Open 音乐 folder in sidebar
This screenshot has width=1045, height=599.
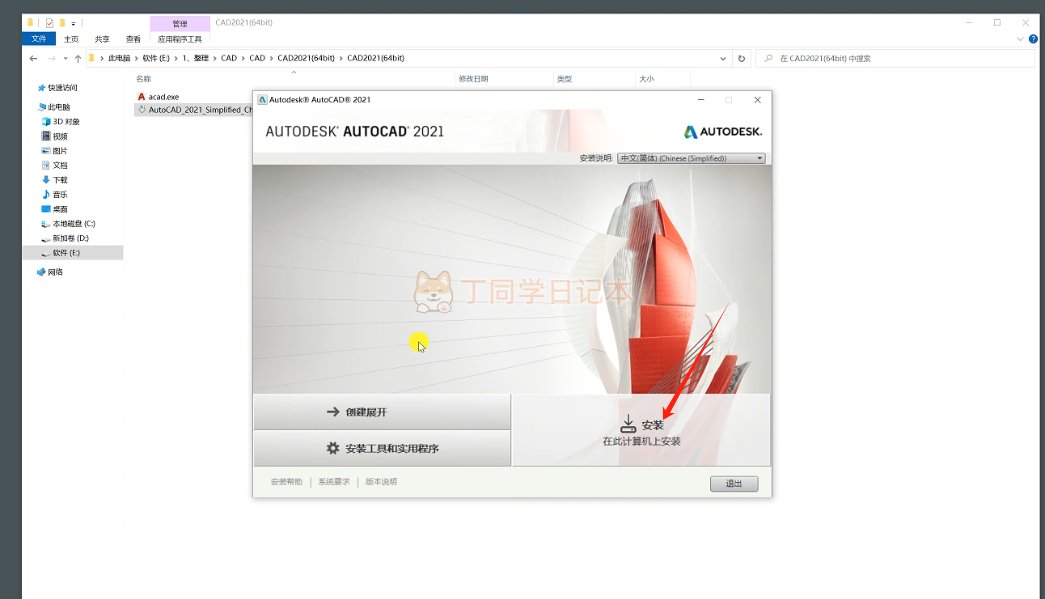pos(60,195)
